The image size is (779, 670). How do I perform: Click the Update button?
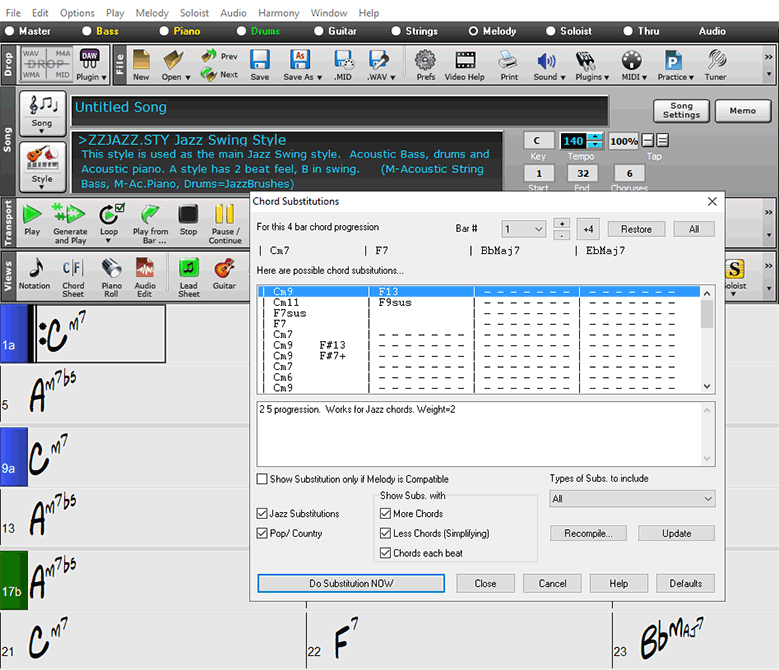tap(676, 533)
